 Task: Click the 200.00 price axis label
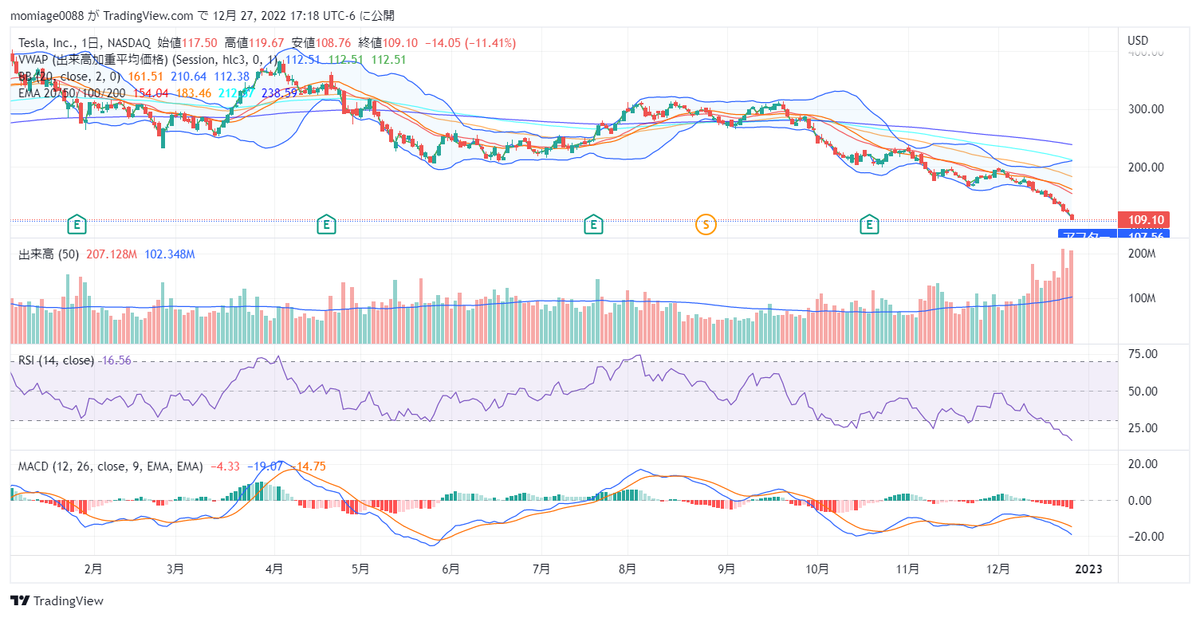(1146, 167)
